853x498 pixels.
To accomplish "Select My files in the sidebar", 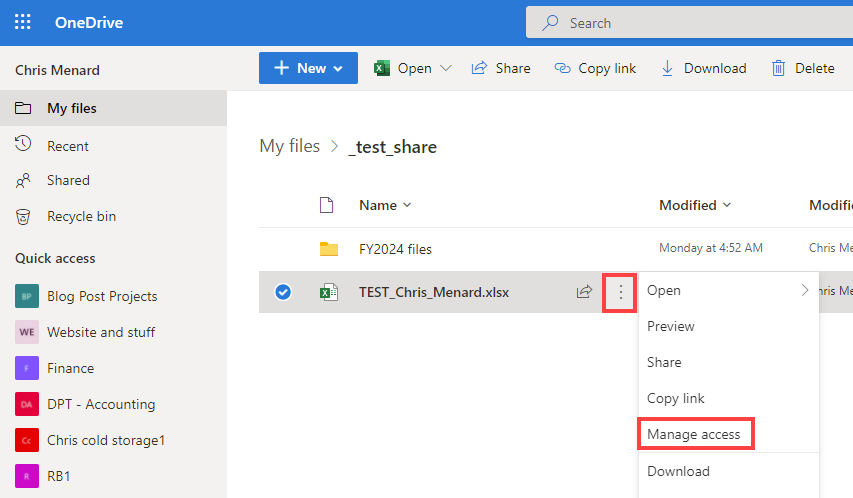I will tap(113, 108).
